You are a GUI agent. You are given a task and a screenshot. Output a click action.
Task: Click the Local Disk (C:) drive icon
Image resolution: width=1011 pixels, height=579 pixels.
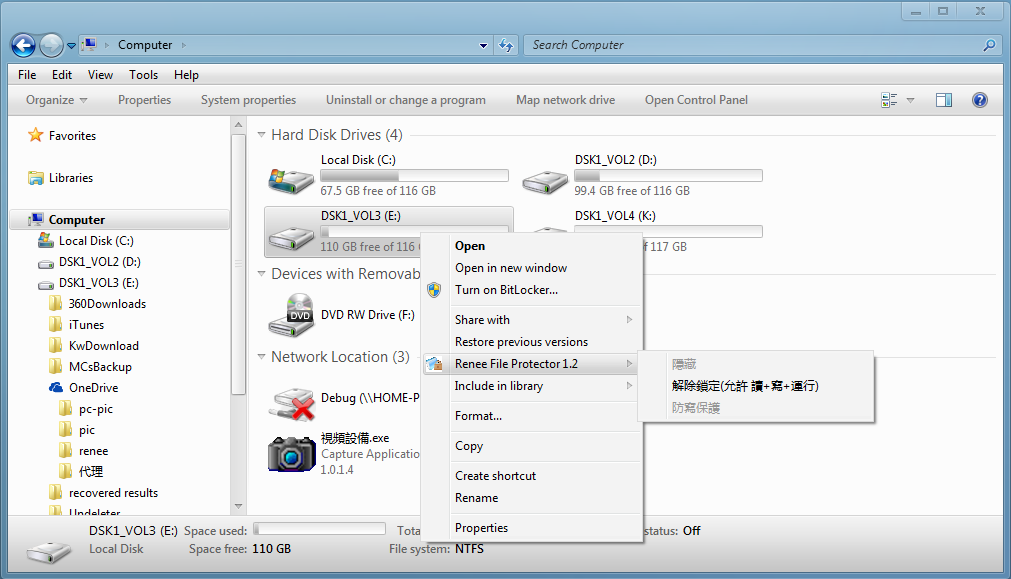tap(291, 180)
